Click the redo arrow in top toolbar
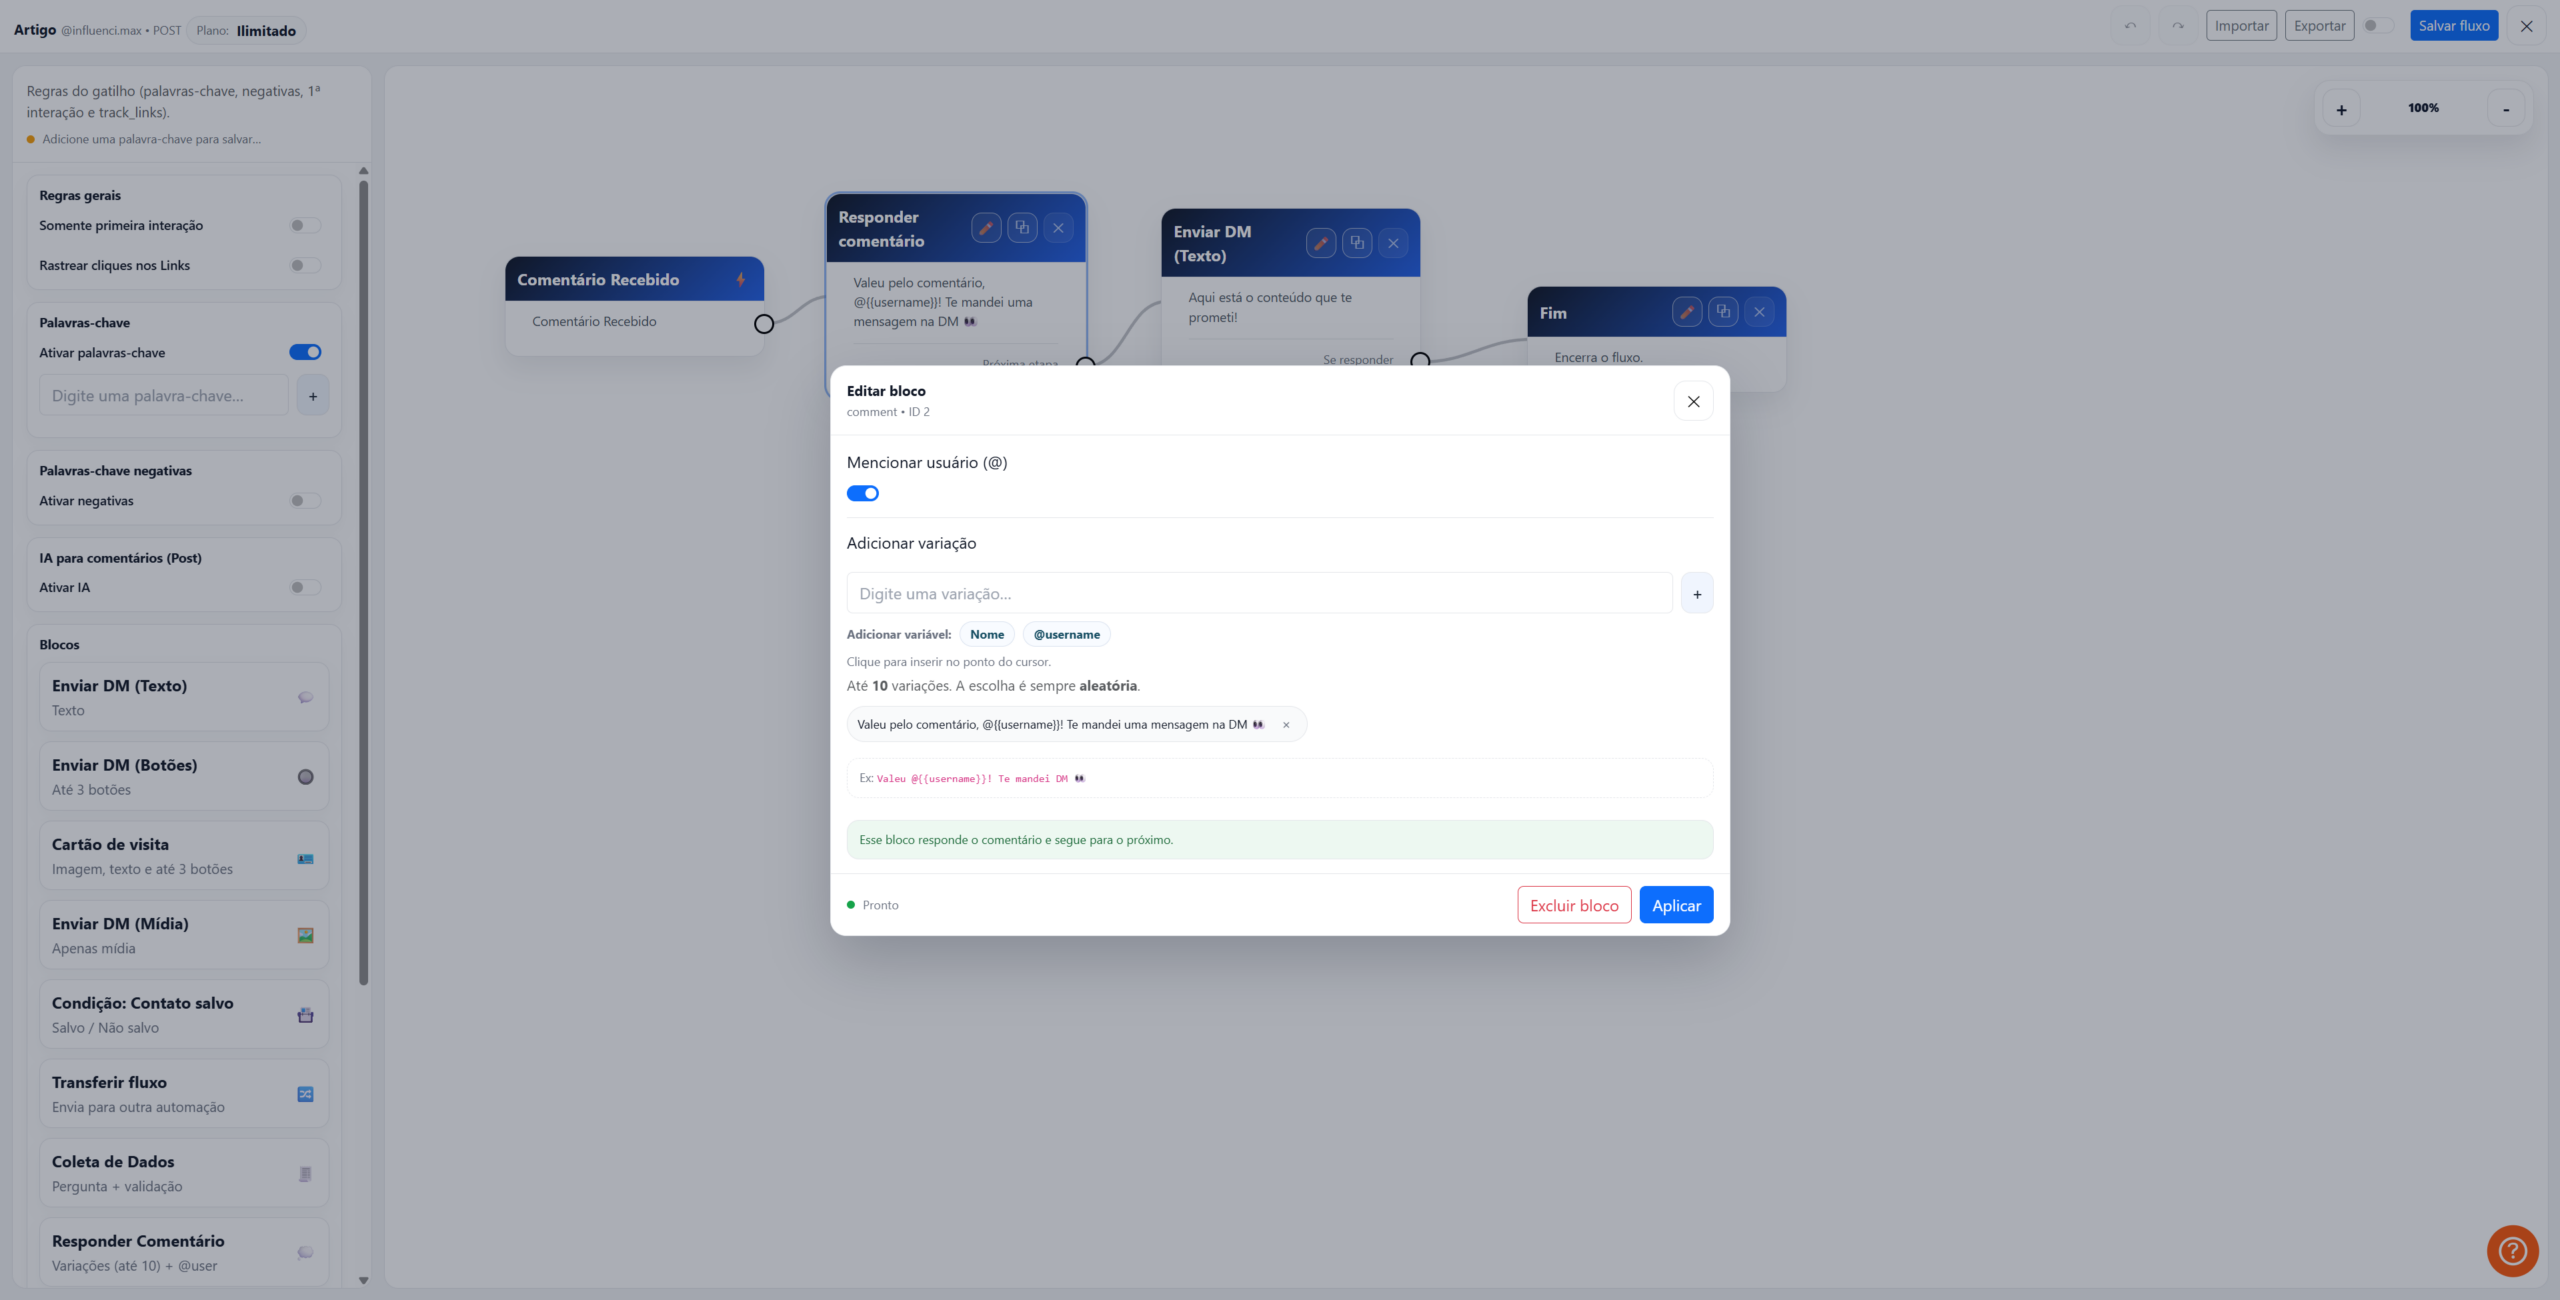 (x=2178, y=26)
